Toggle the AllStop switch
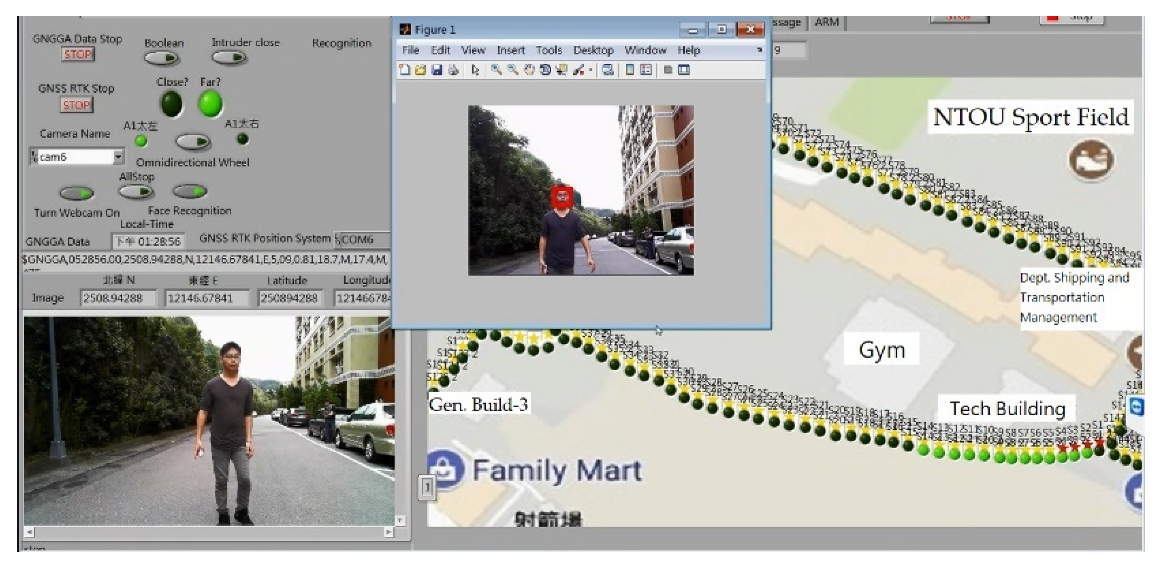Screen dimensions: 1163x568 click(136, 191)
